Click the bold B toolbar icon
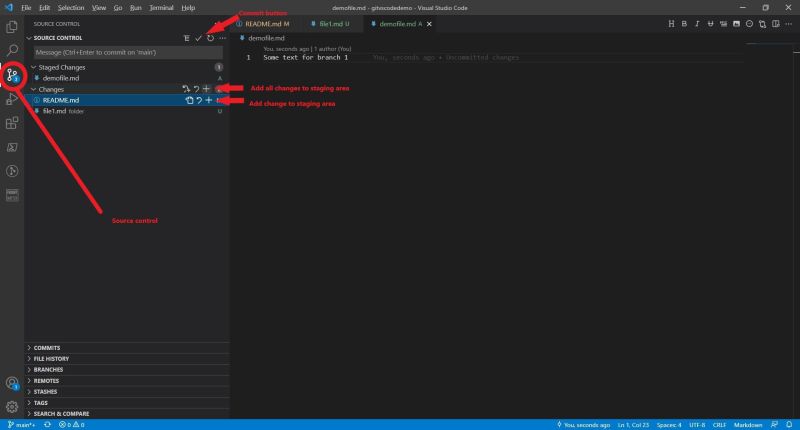 (684, 24)
